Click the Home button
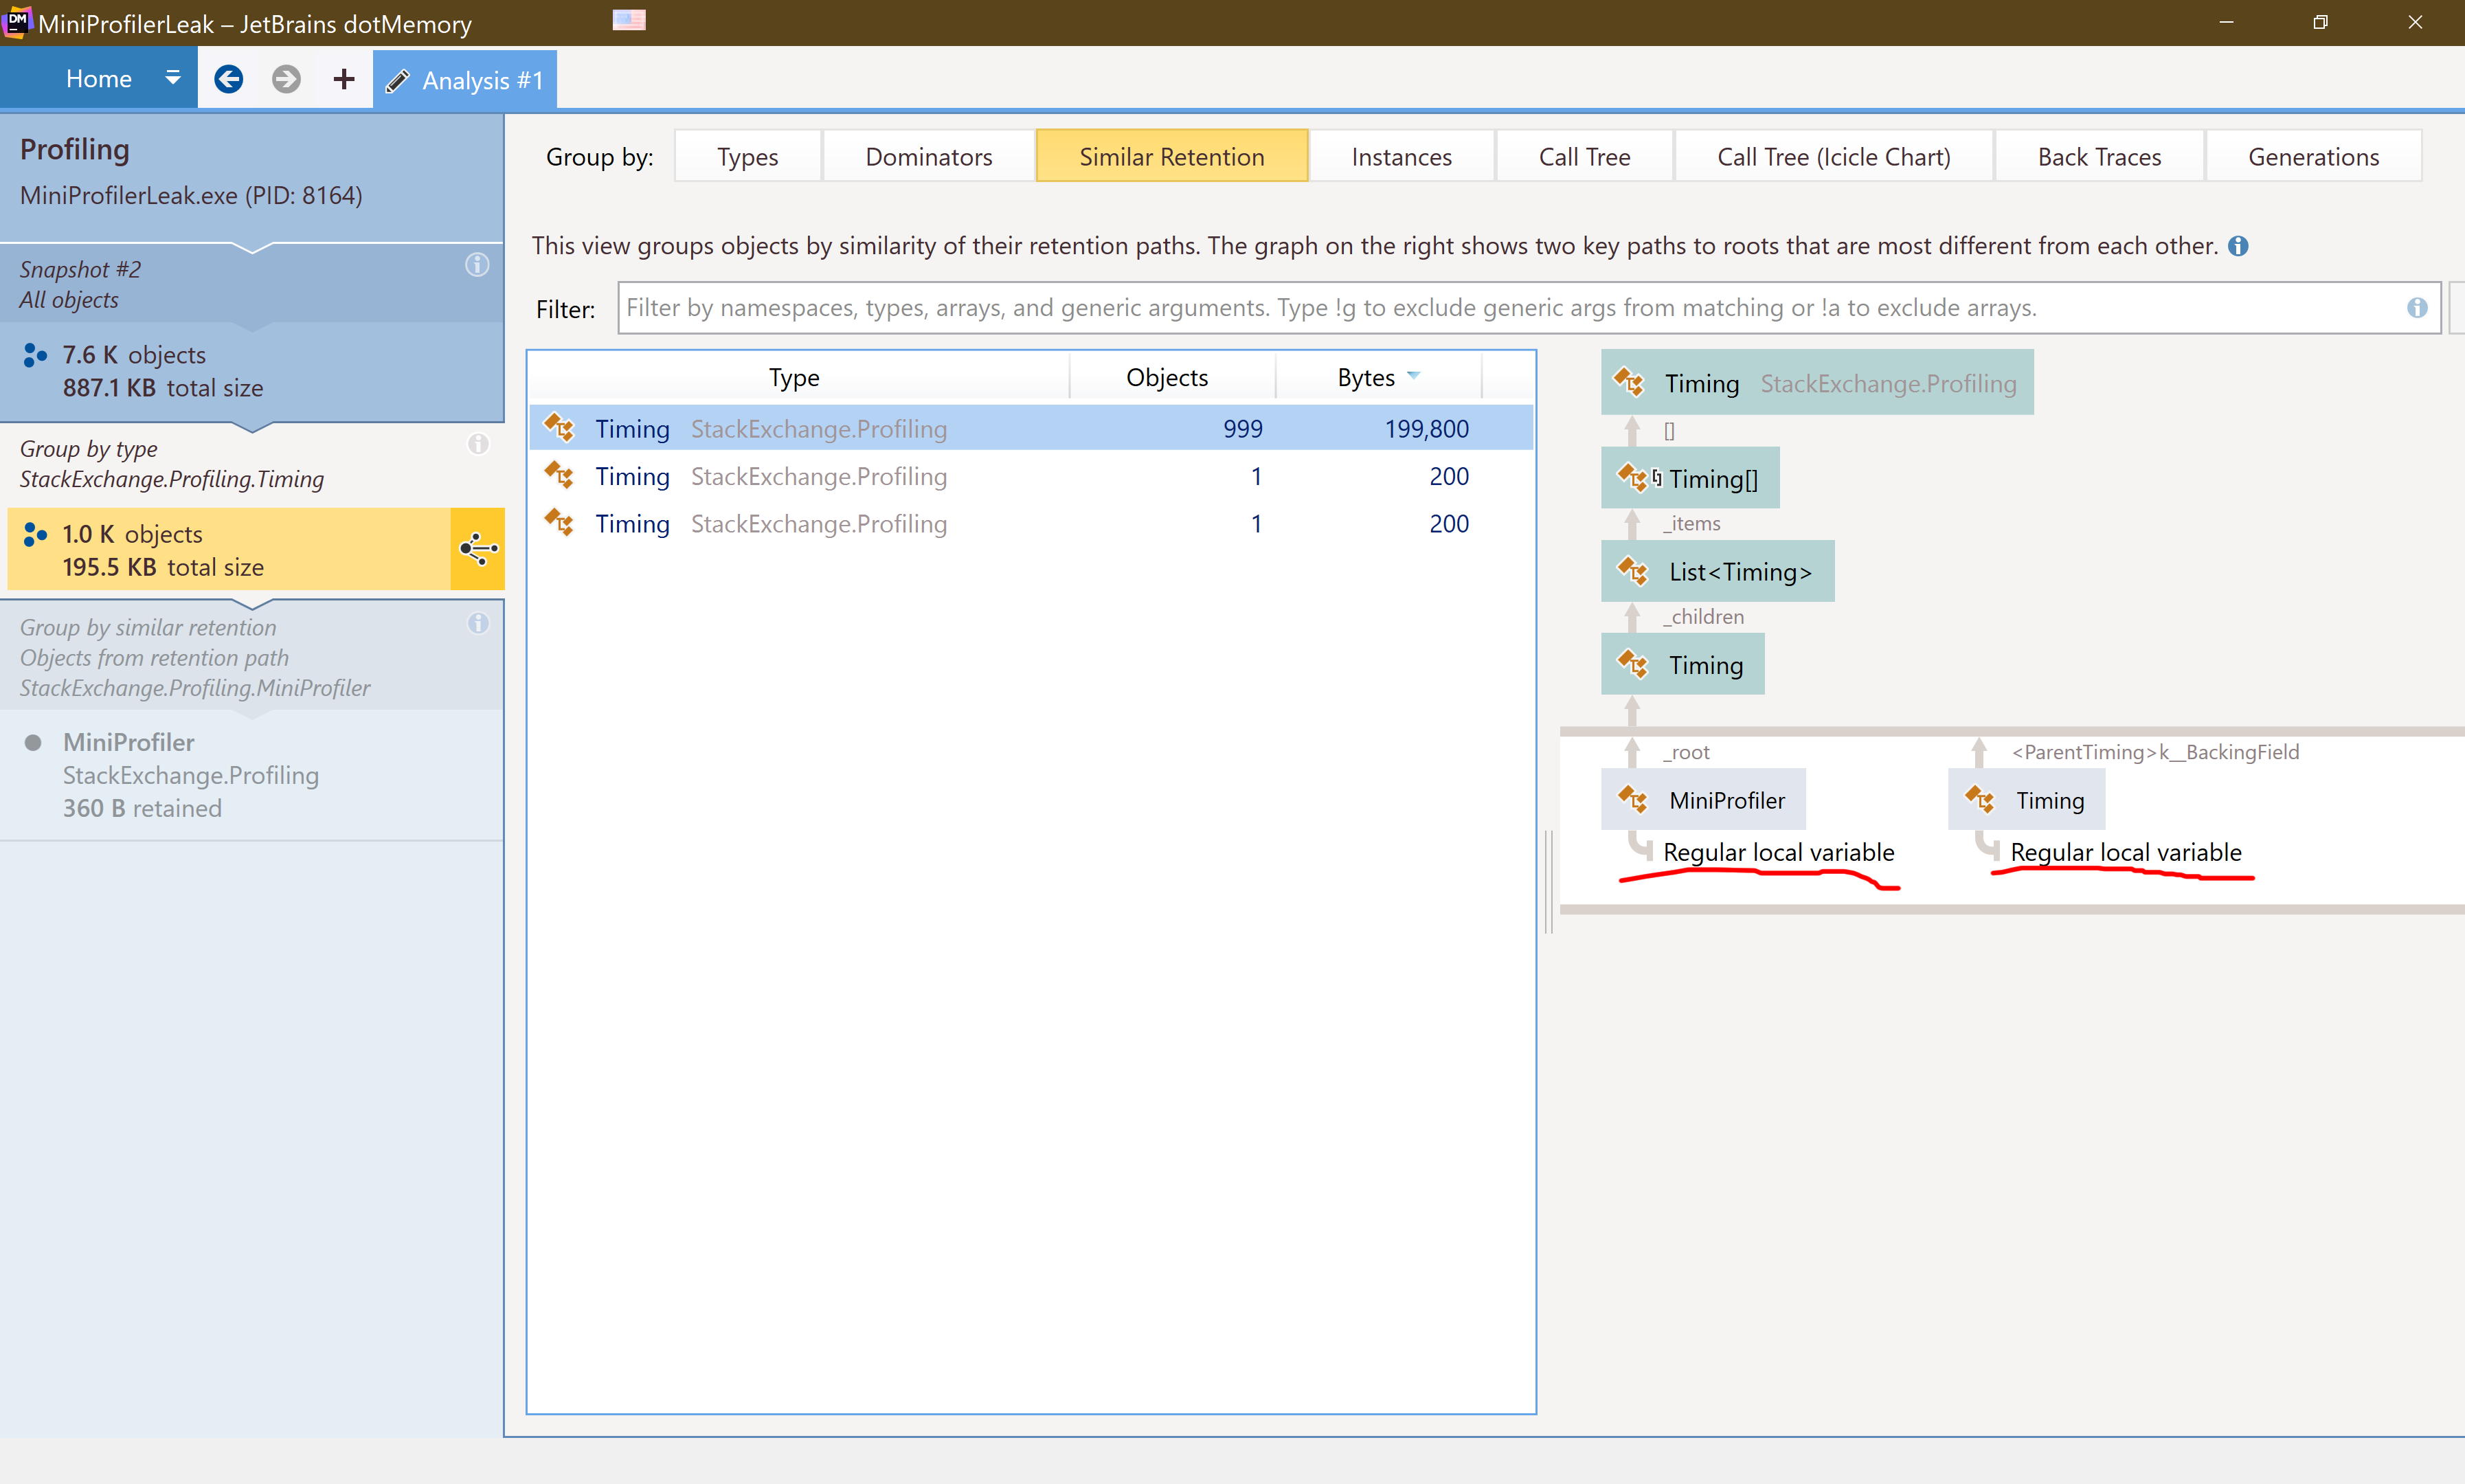 point(98,79)
